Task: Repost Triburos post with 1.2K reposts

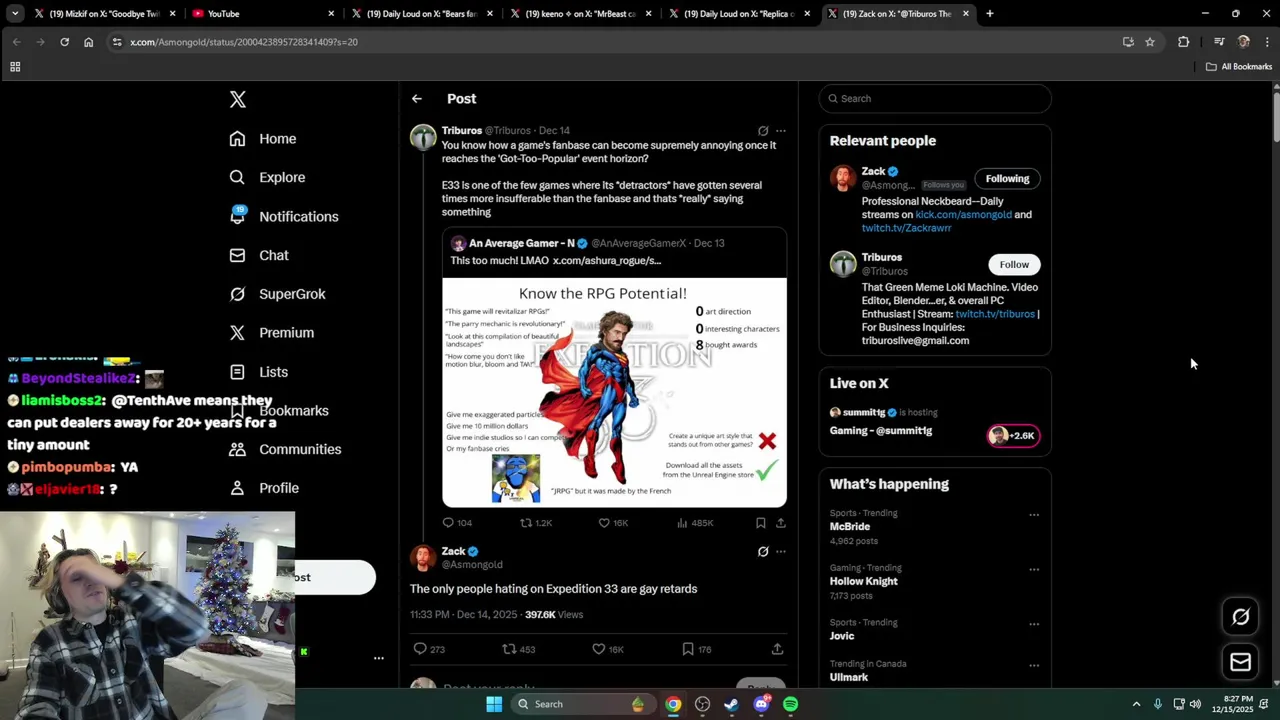Action: [536, 523]
